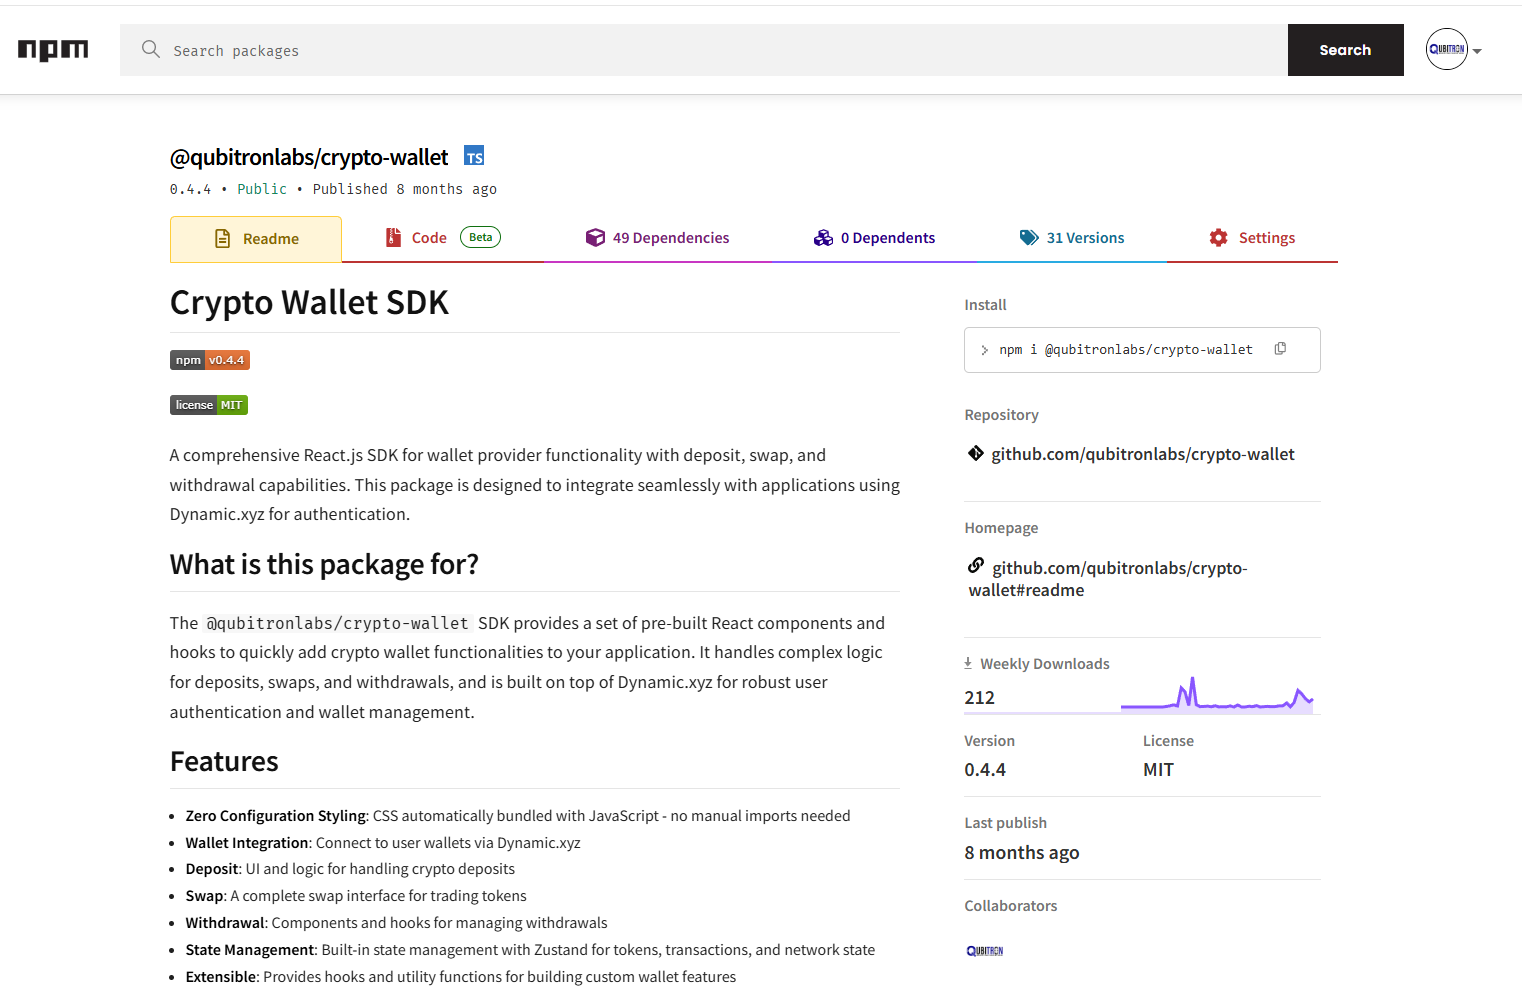
Task: Open the Code Beta tab
Action: point(443,238)
